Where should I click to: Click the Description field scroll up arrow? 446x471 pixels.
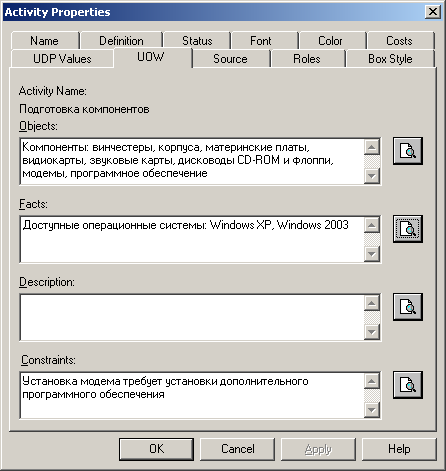(372, 303)
